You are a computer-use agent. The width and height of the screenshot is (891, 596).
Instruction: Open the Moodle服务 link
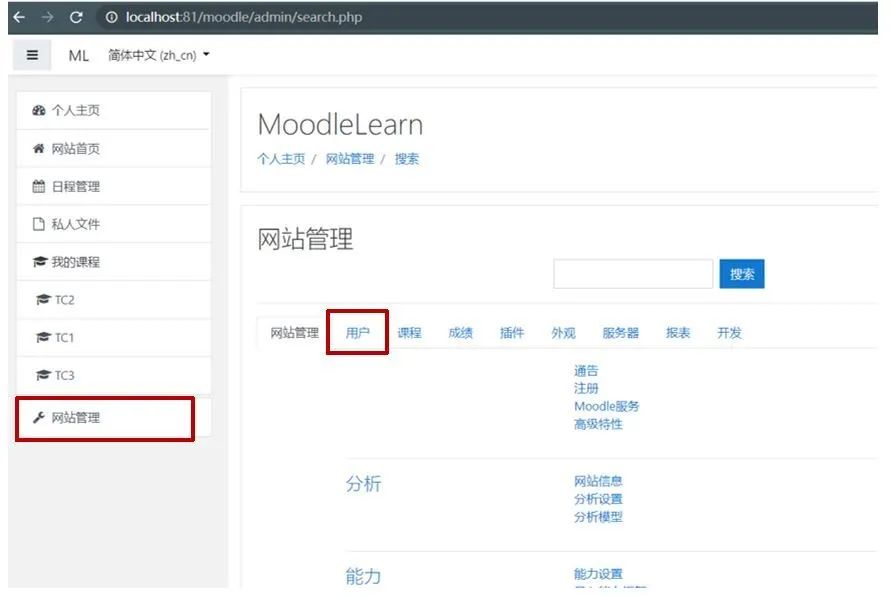point(606,406)
